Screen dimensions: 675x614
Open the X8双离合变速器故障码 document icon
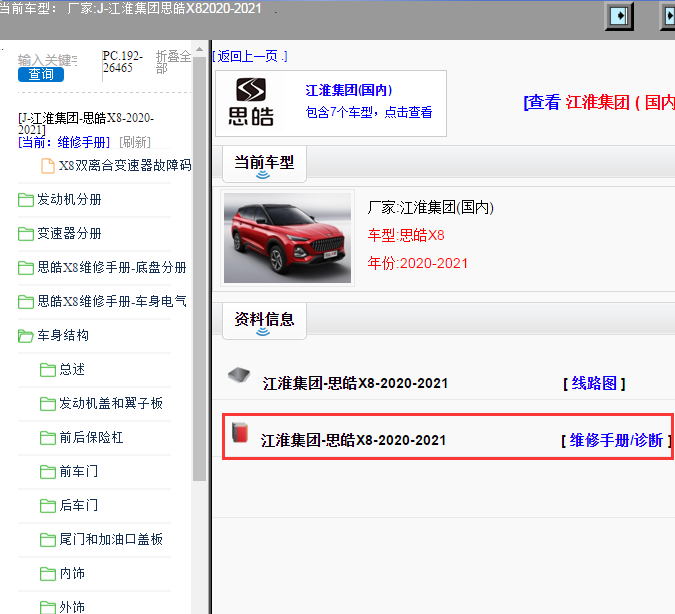coord(48,165)
